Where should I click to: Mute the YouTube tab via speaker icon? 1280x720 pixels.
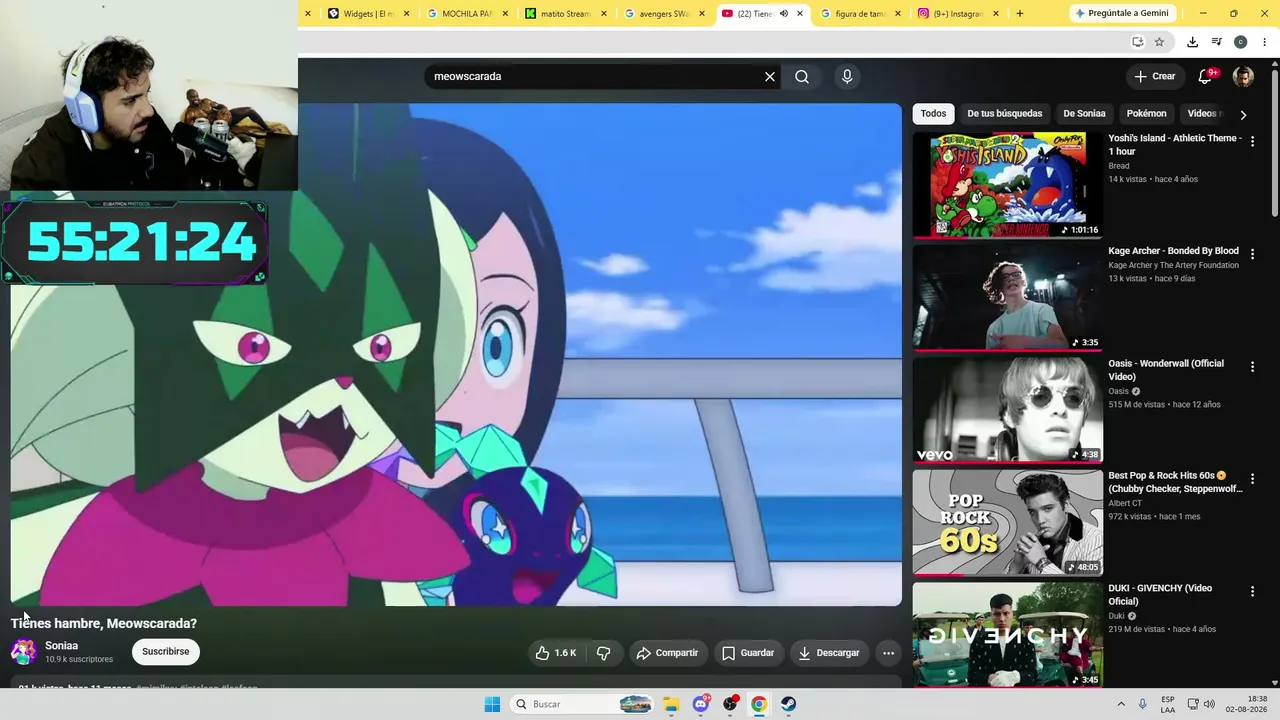784,14
